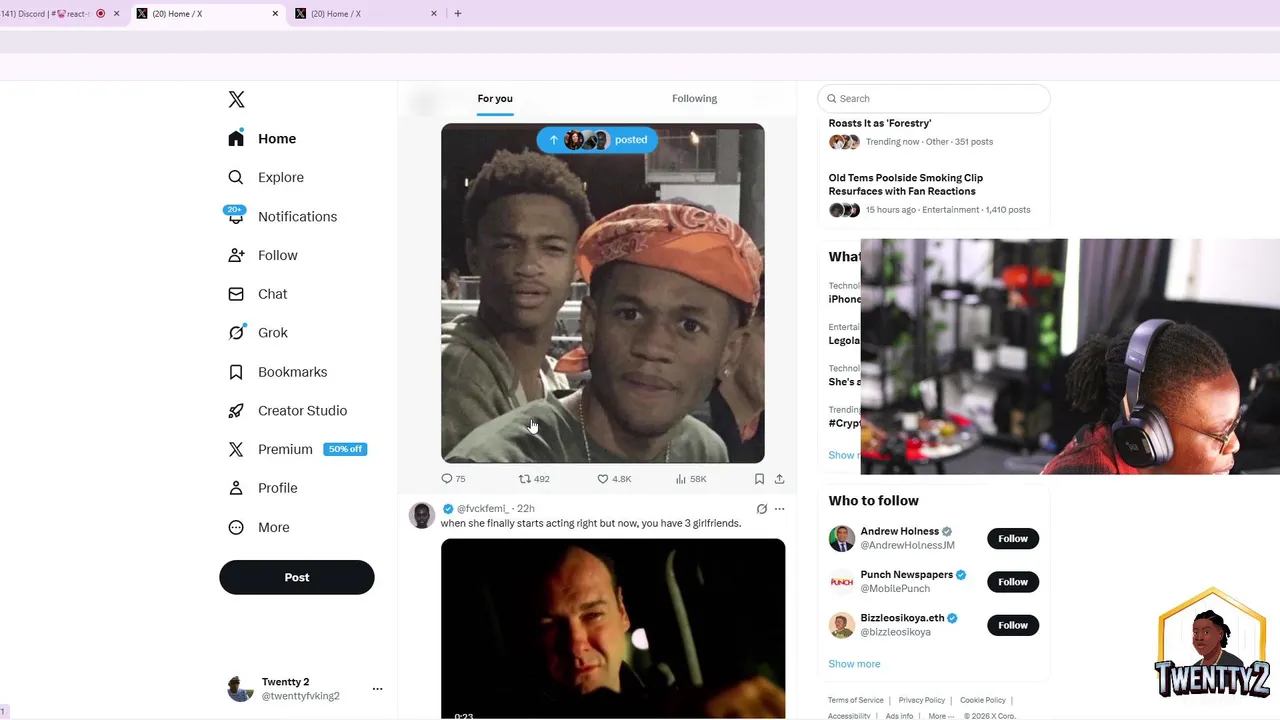Click the '22h' timestamp on @fvckfemi_ post
The height and width of the screenshot is (720, 1280).
pos(525,509)
